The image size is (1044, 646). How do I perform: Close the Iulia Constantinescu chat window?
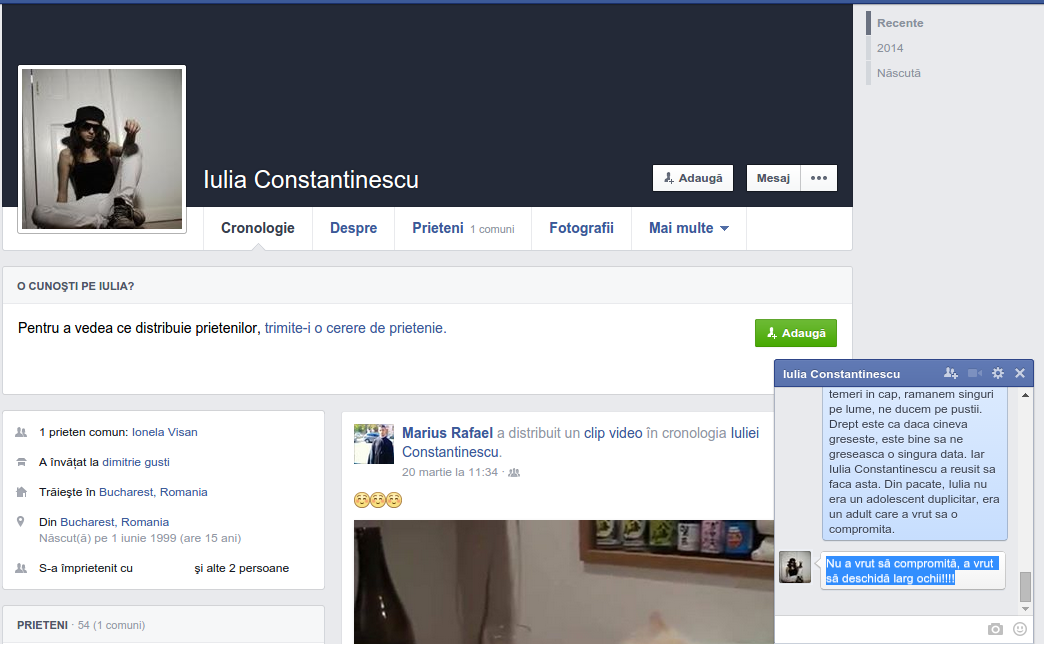tap(1020, 373)
